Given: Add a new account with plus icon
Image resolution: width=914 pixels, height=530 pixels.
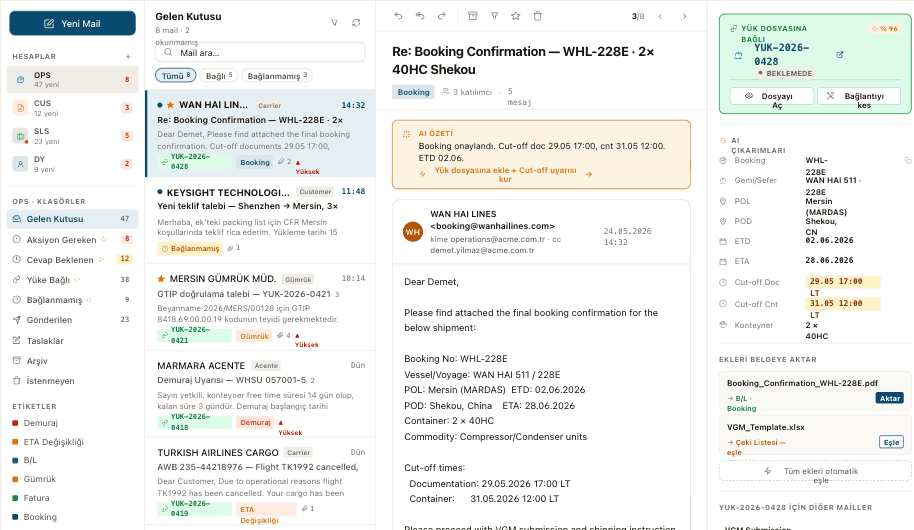Looking at the screenshot, I should point(128,57).
